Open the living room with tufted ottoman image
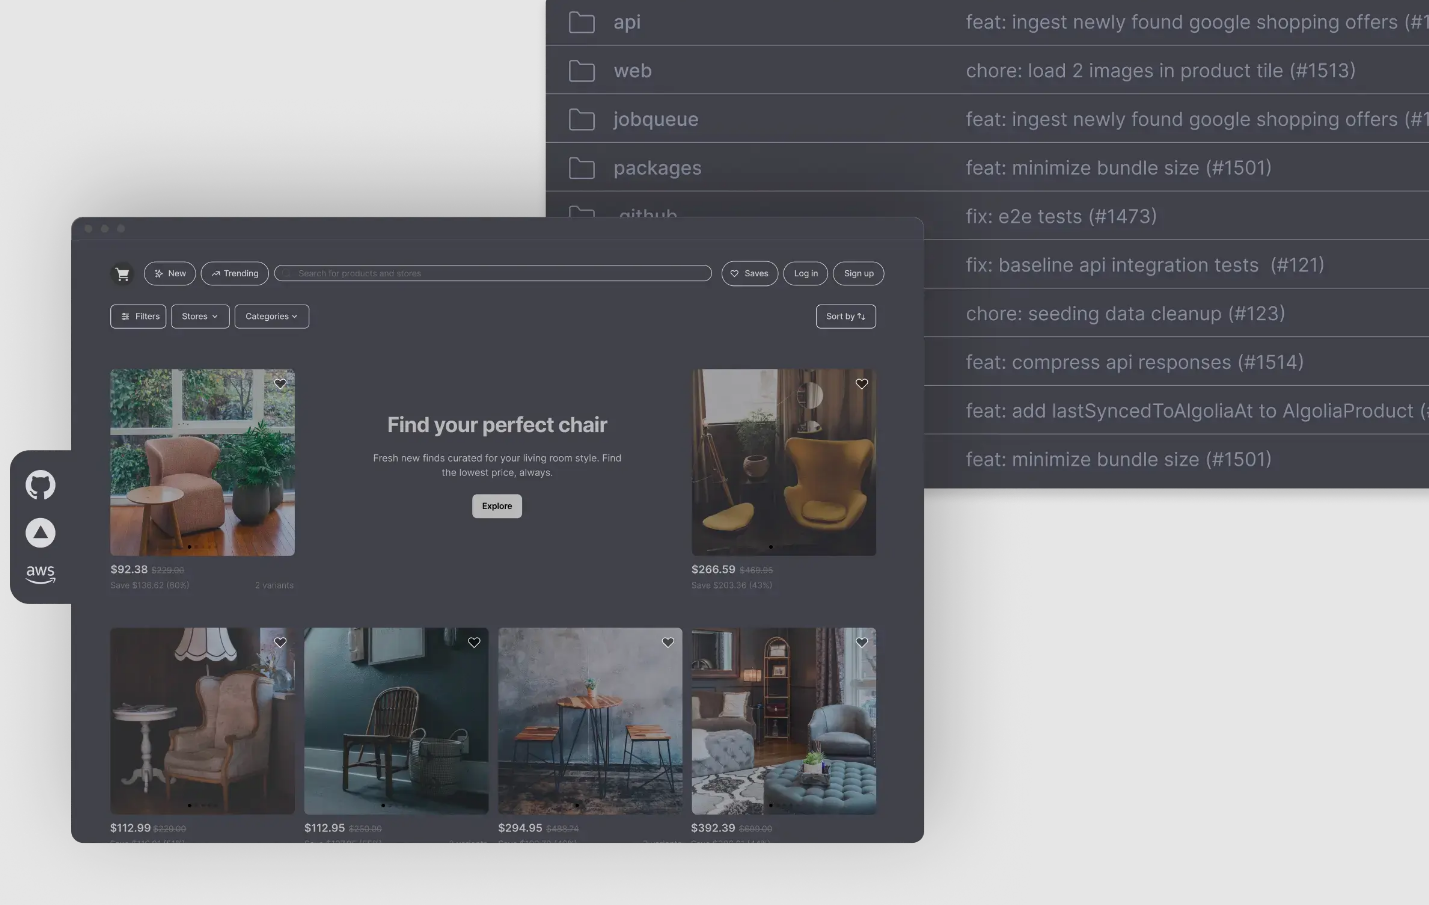The height and width of the screenshot is (905, 1429). click(784, 721)
